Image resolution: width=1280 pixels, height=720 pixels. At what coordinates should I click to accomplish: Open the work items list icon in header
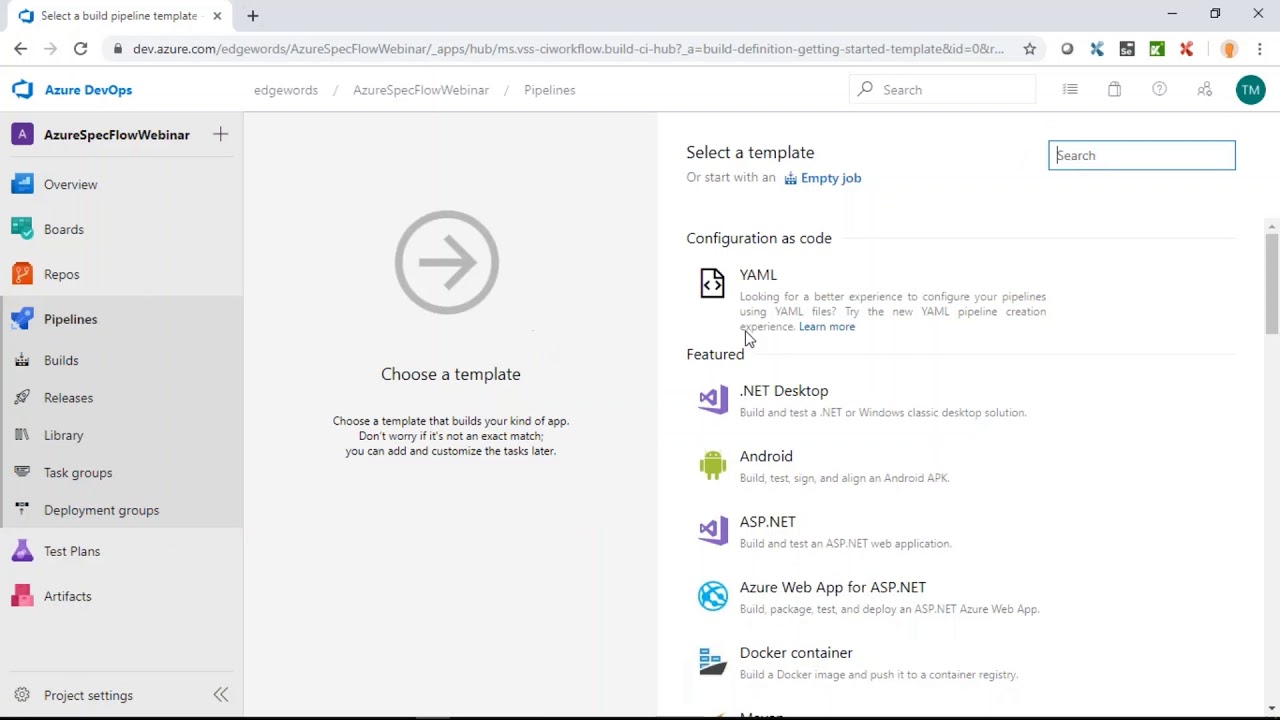pos(1070,89)
